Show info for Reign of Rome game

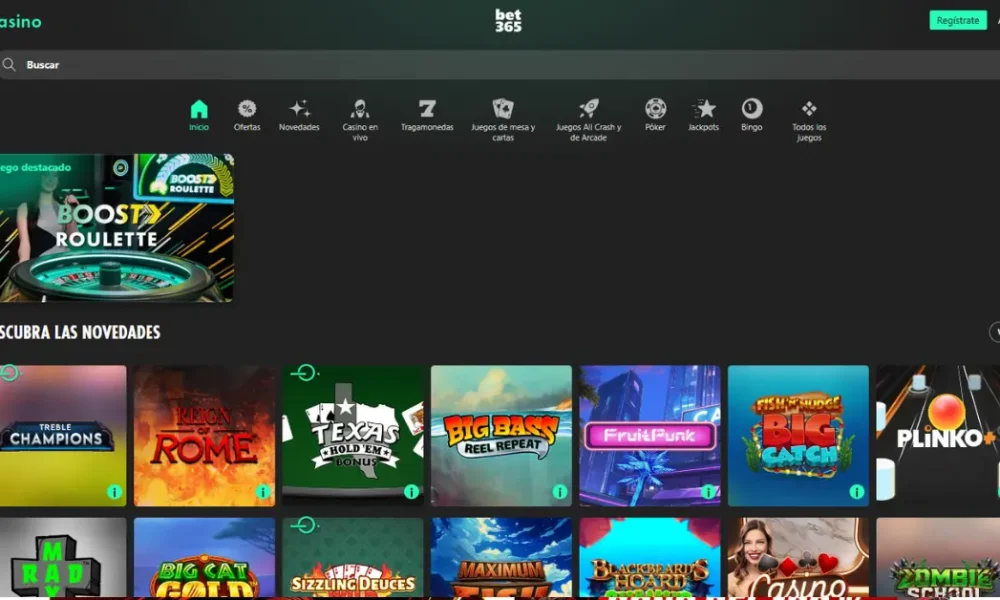[x=263, y=492]
